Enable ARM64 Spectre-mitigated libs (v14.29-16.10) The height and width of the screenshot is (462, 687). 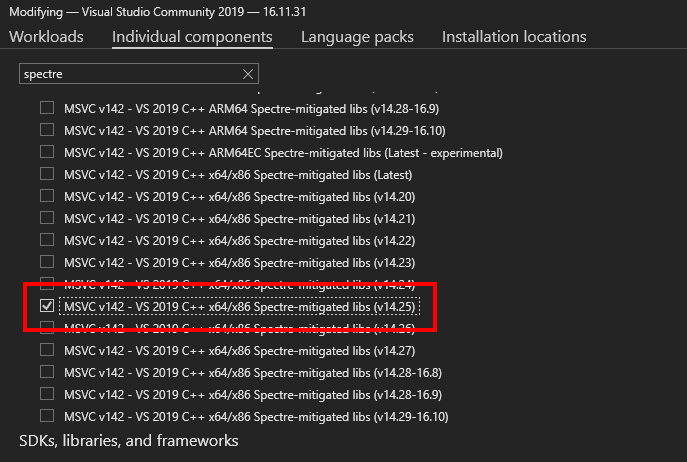(47, 130)
